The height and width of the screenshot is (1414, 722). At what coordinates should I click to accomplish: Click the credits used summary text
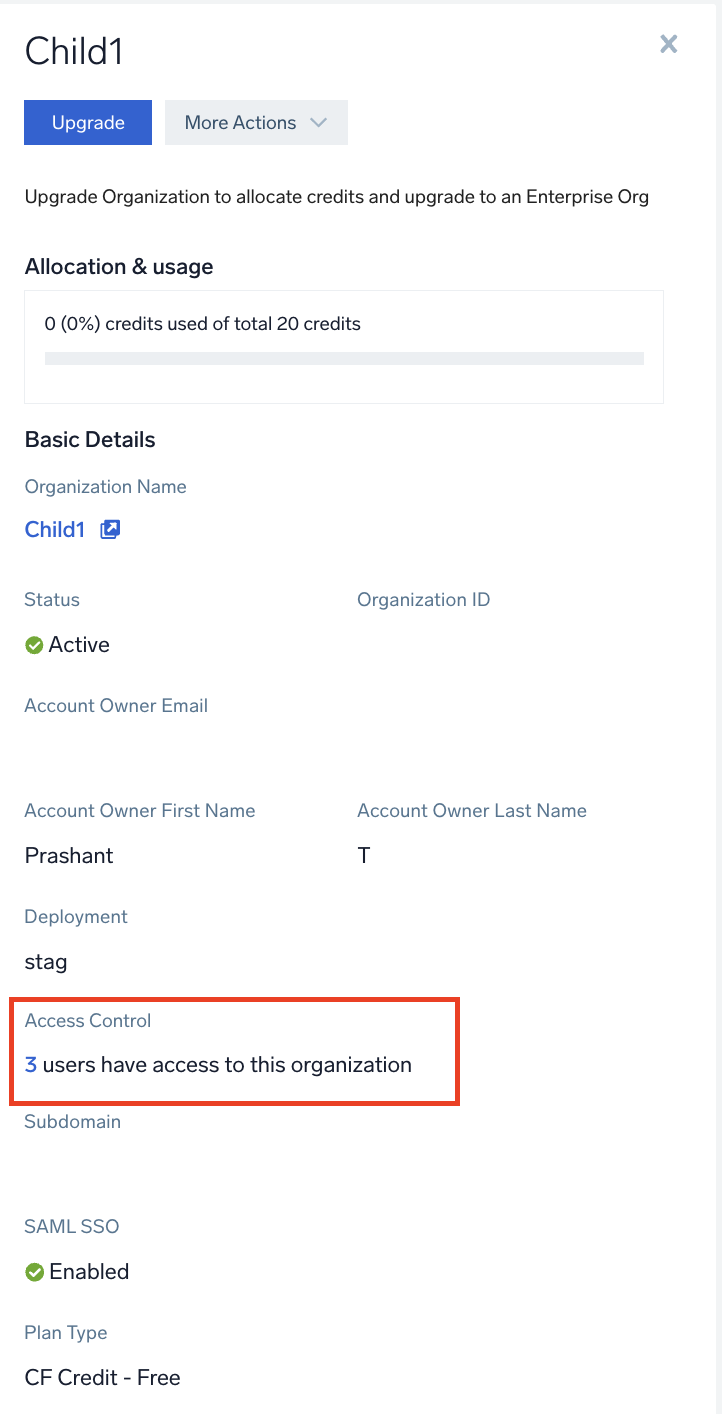point(203,324)
